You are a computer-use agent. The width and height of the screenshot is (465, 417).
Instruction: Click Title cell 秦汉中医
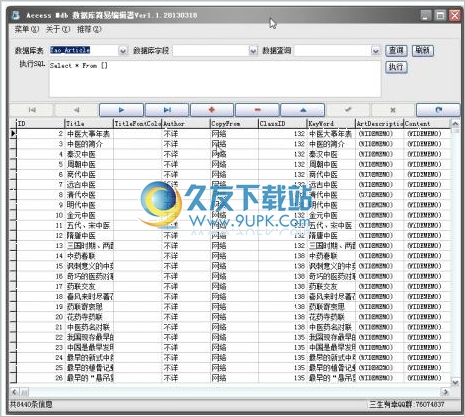coord(89,154)
